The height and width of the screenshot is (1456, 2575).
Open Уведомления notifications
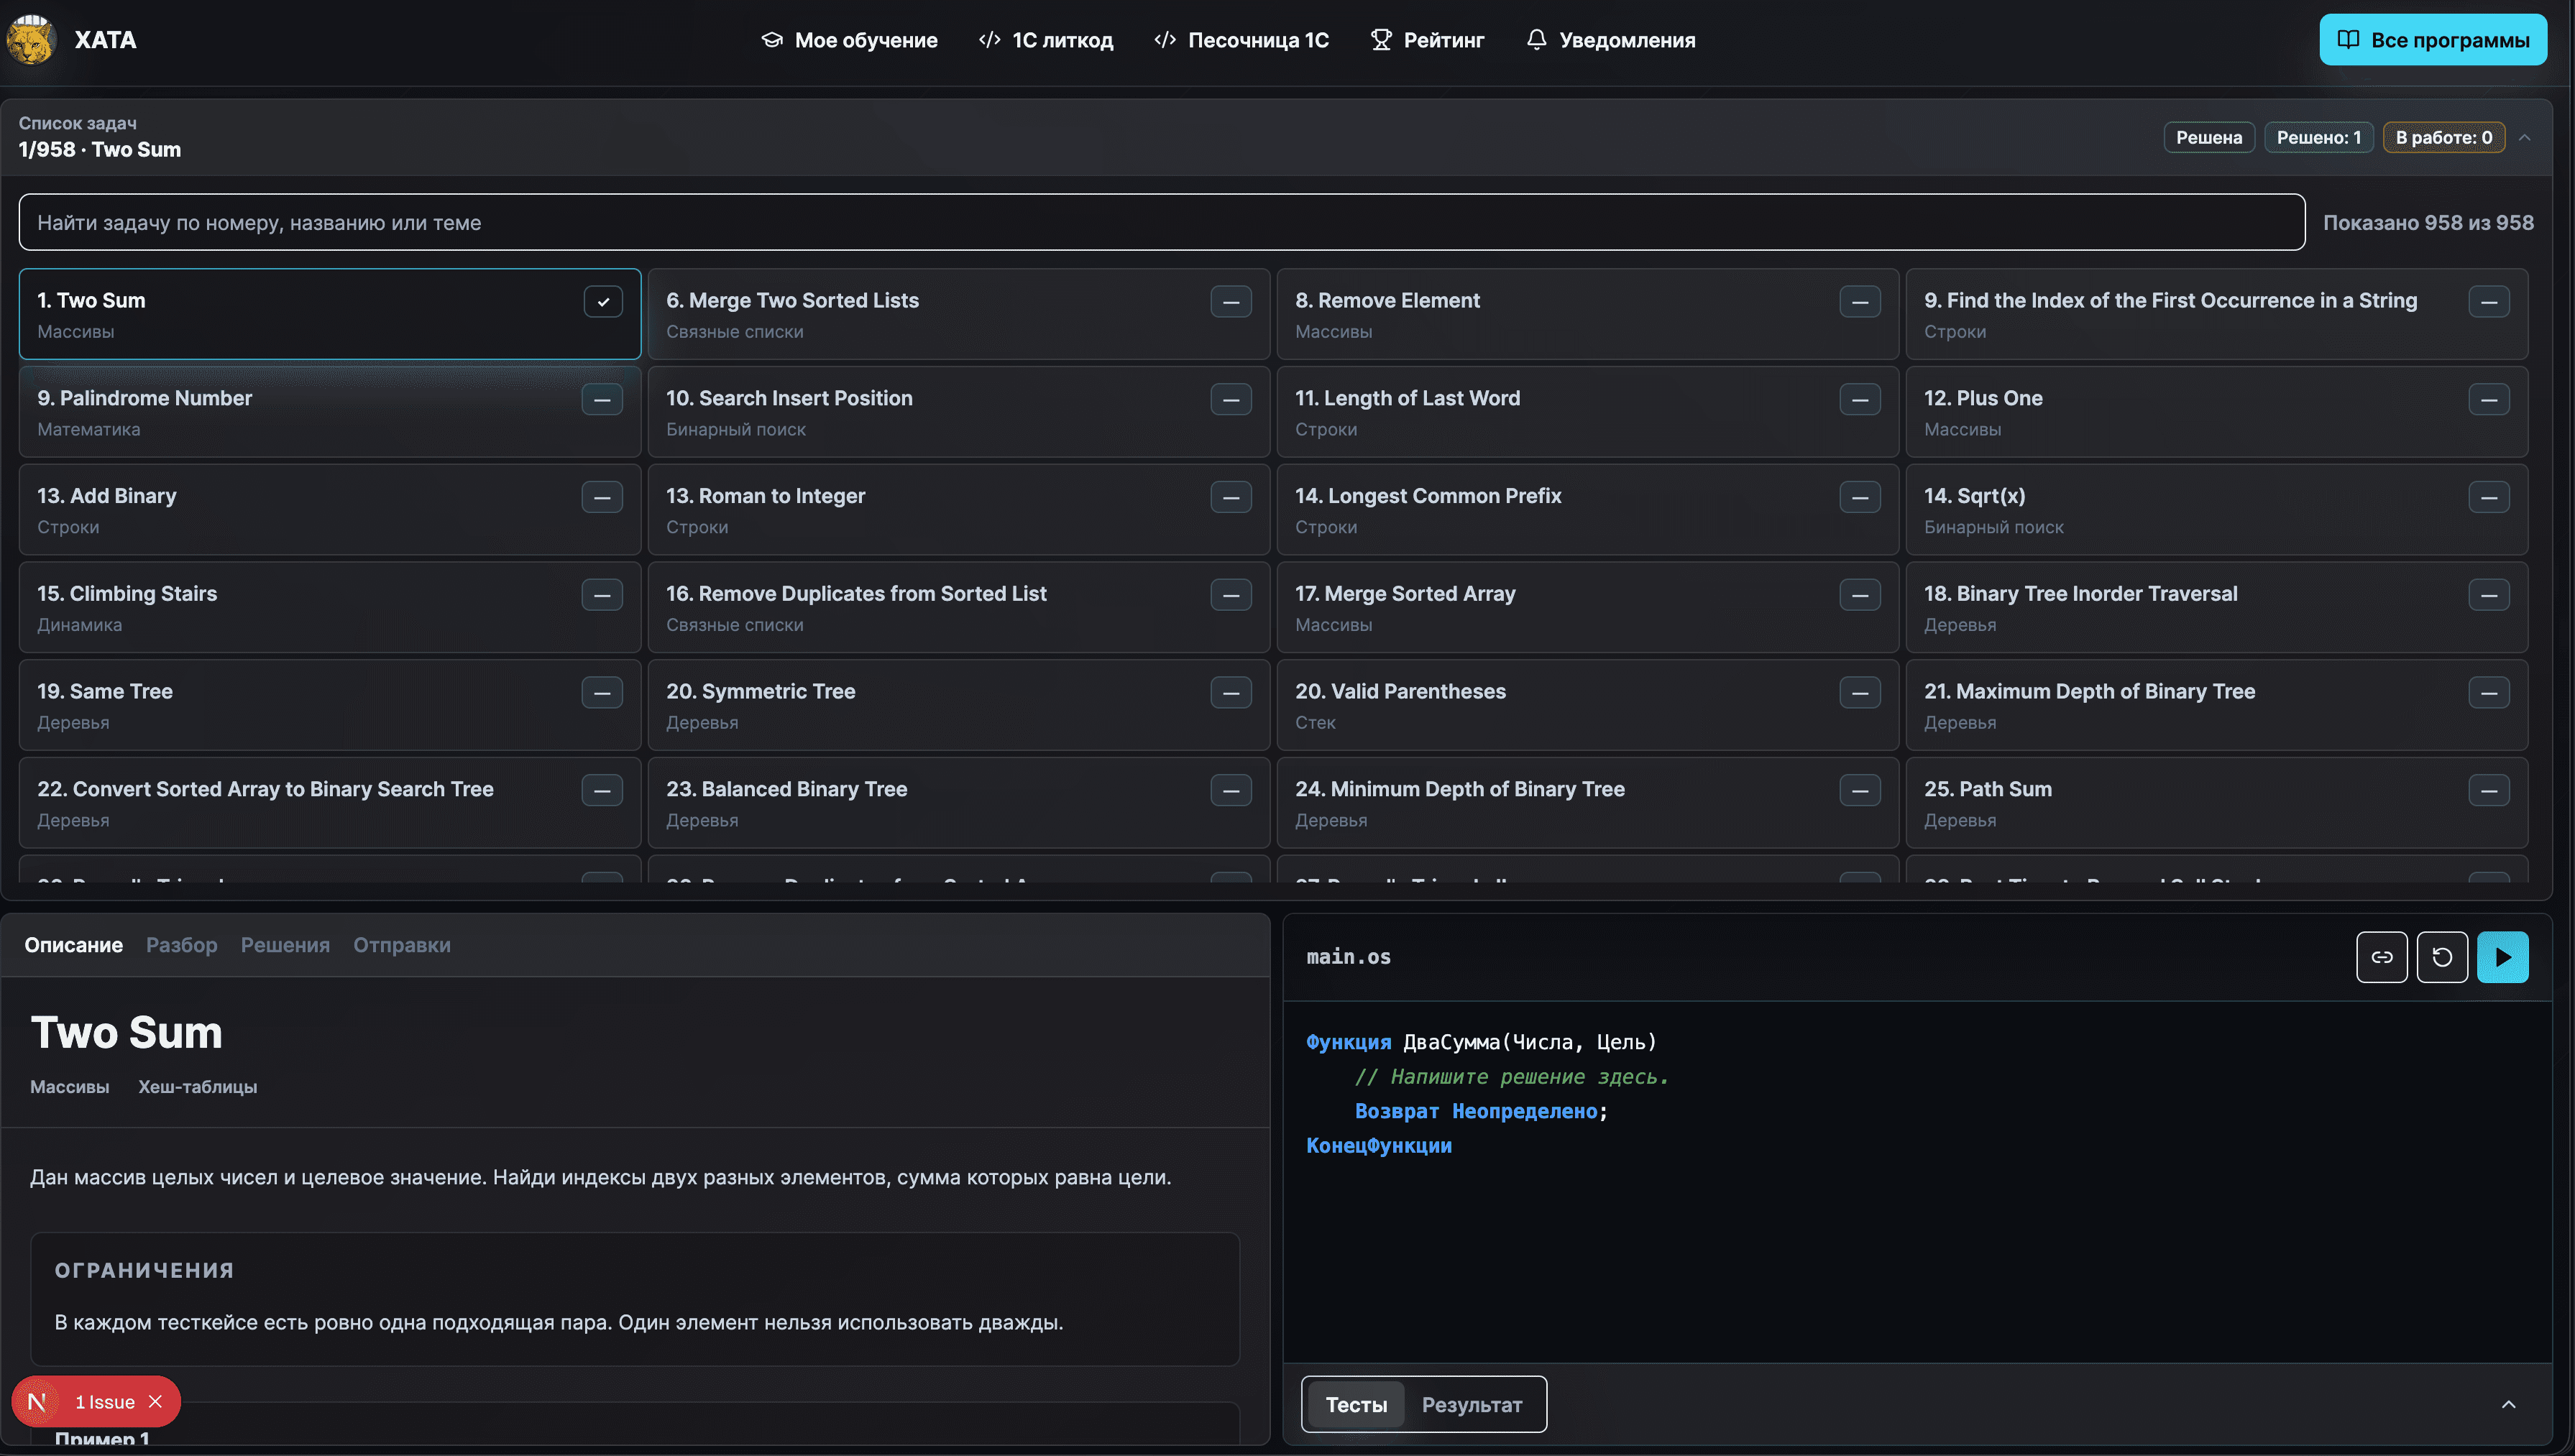1610,40
